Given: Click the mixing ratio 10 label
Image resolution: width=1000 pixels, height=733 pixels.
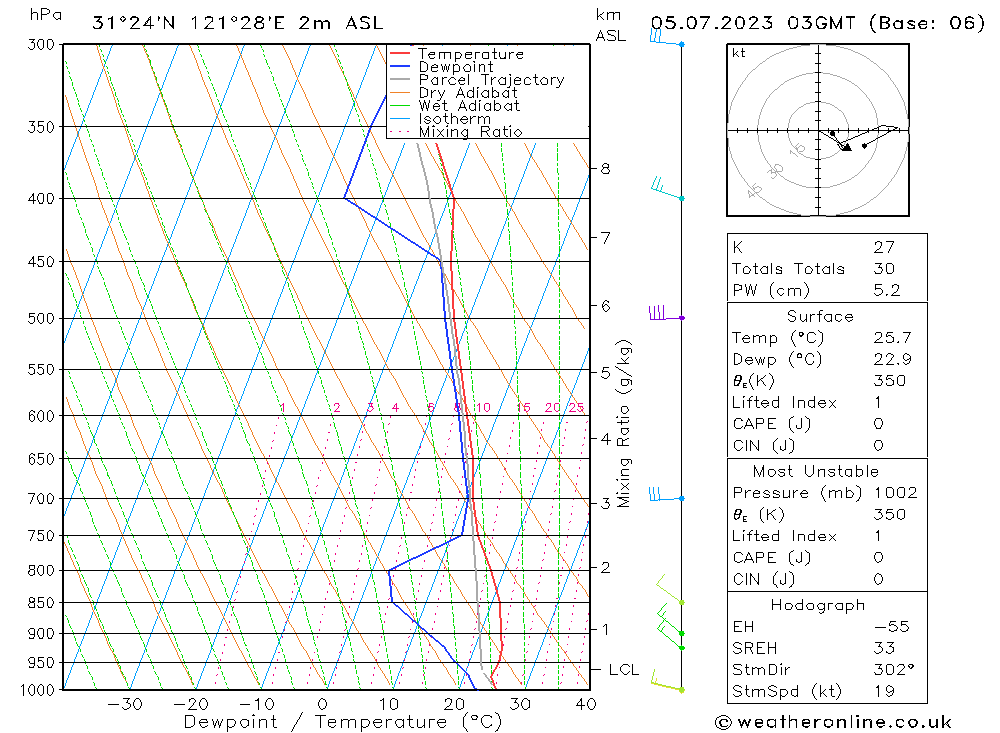Looking at the screenshot, I should [483, 408].
